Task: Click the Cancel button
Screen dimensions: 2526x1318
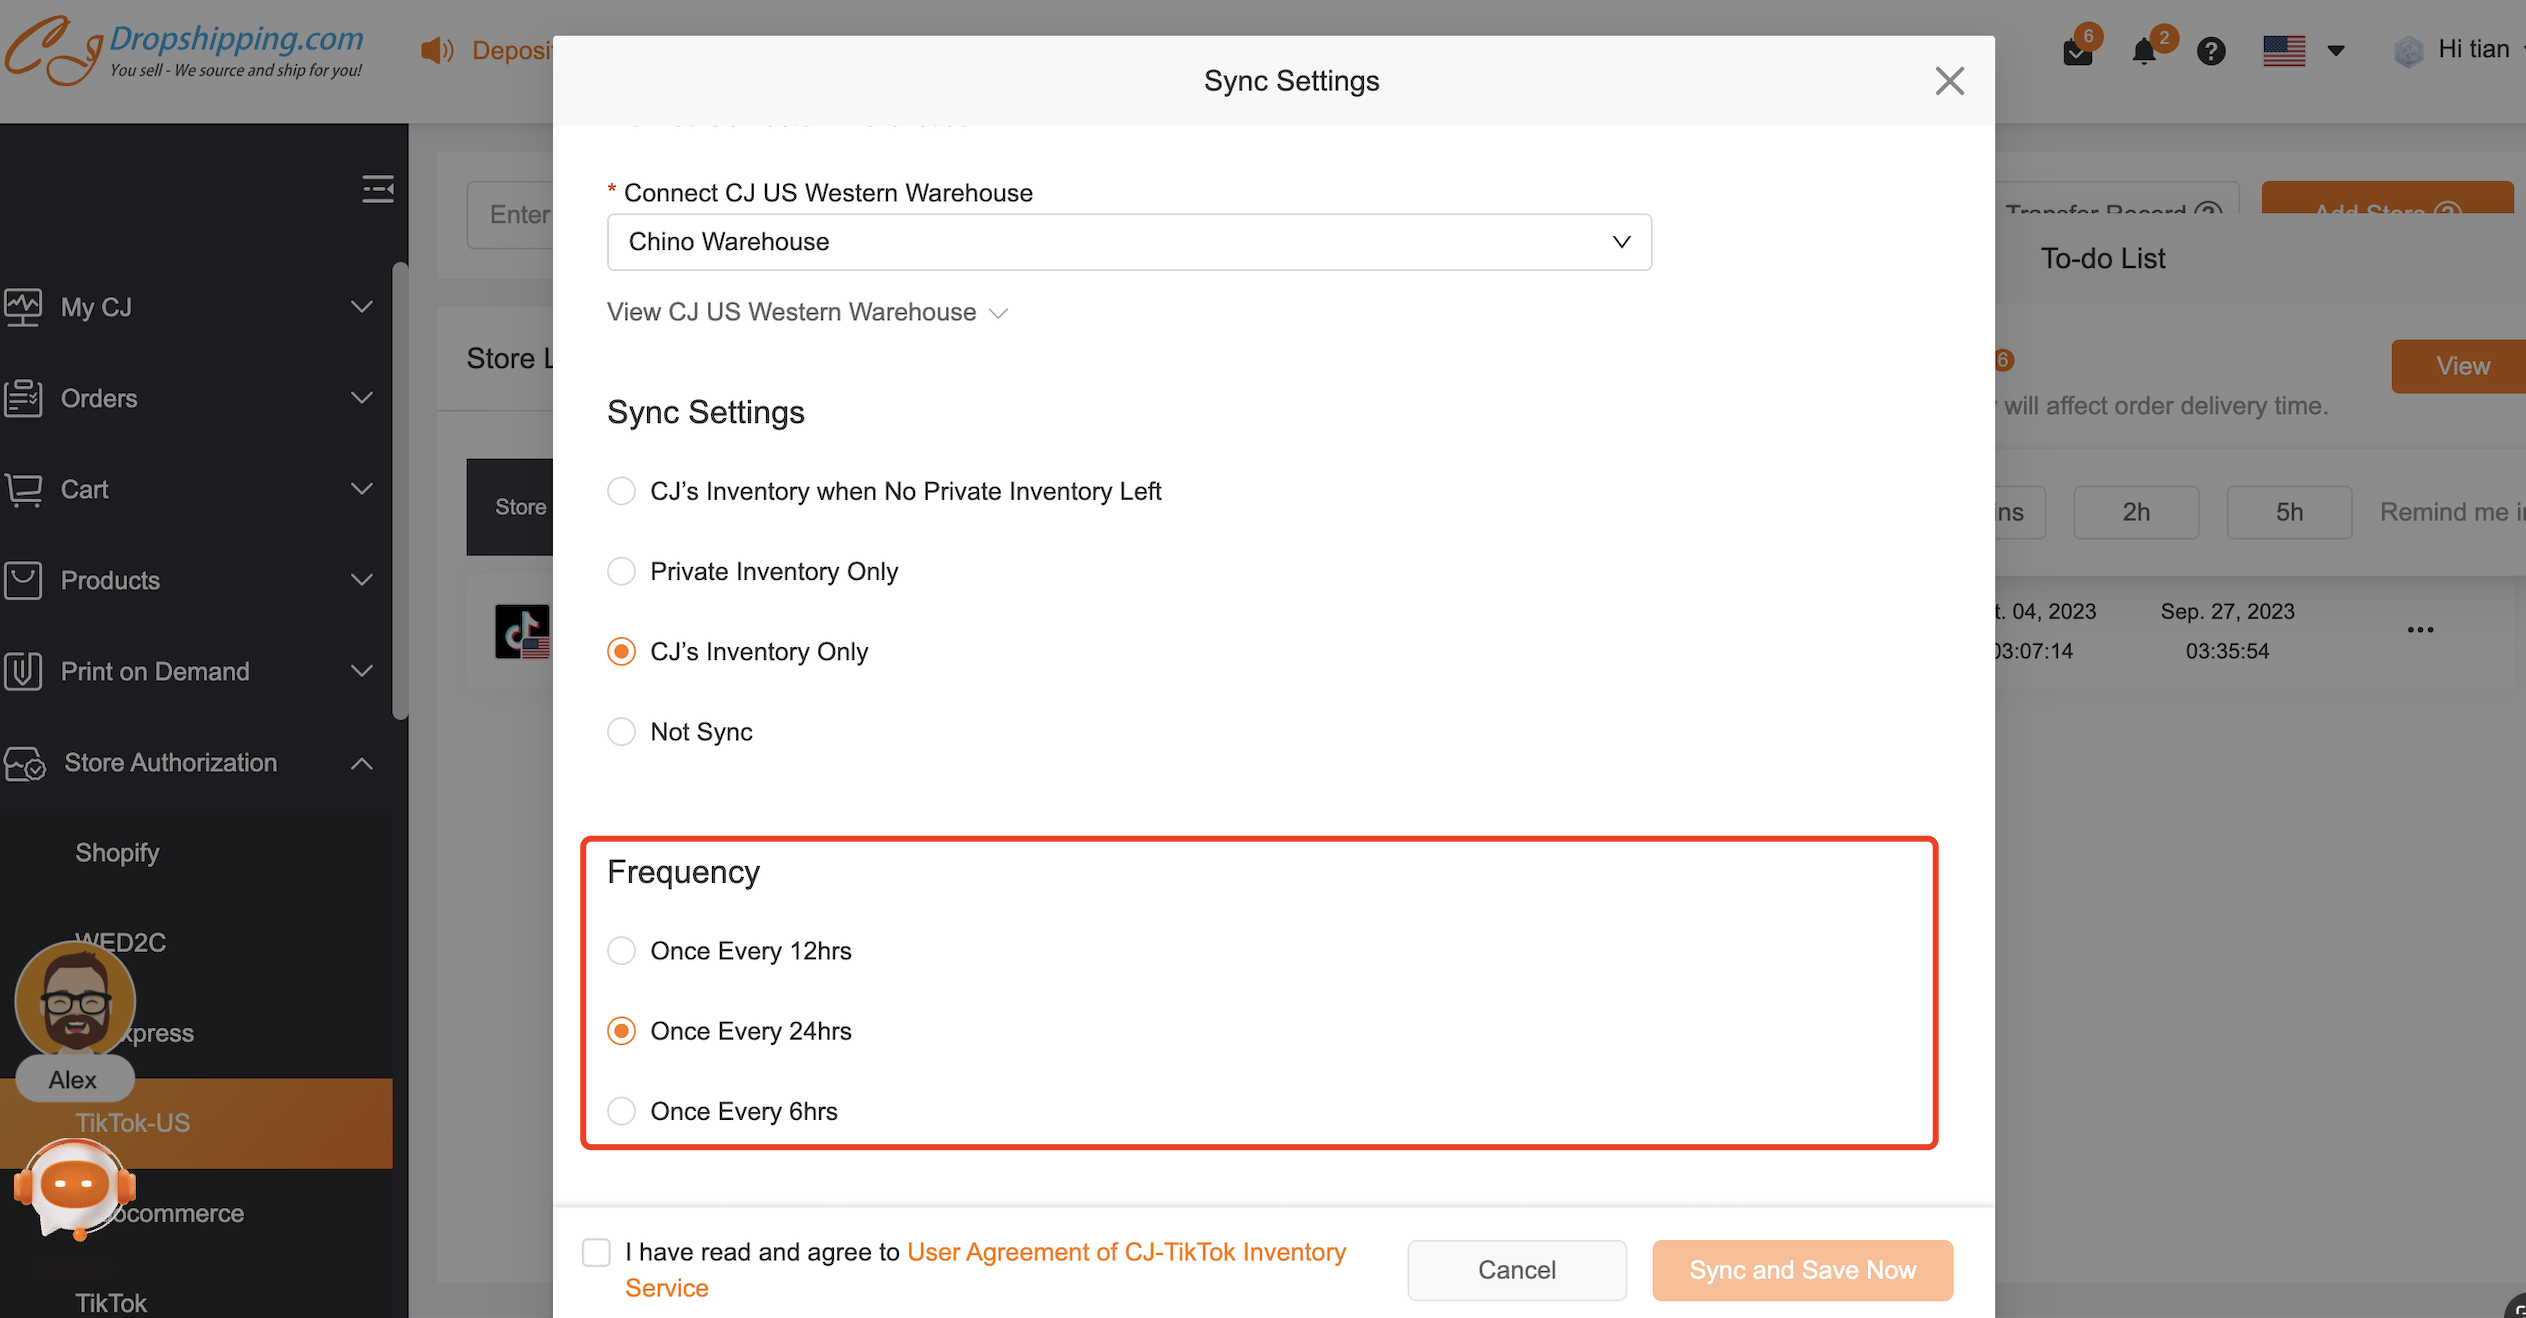Action: coord(1516,1270)
